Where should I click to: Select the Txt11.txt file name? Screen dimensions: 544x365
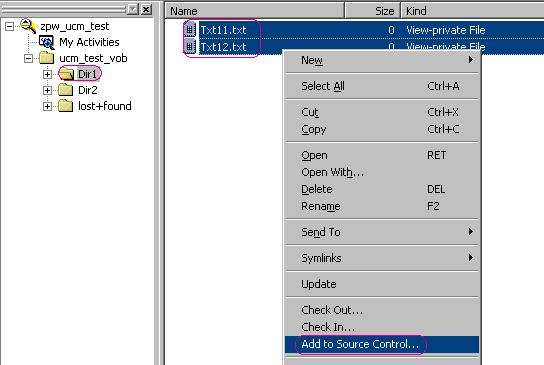pos(223,30)
